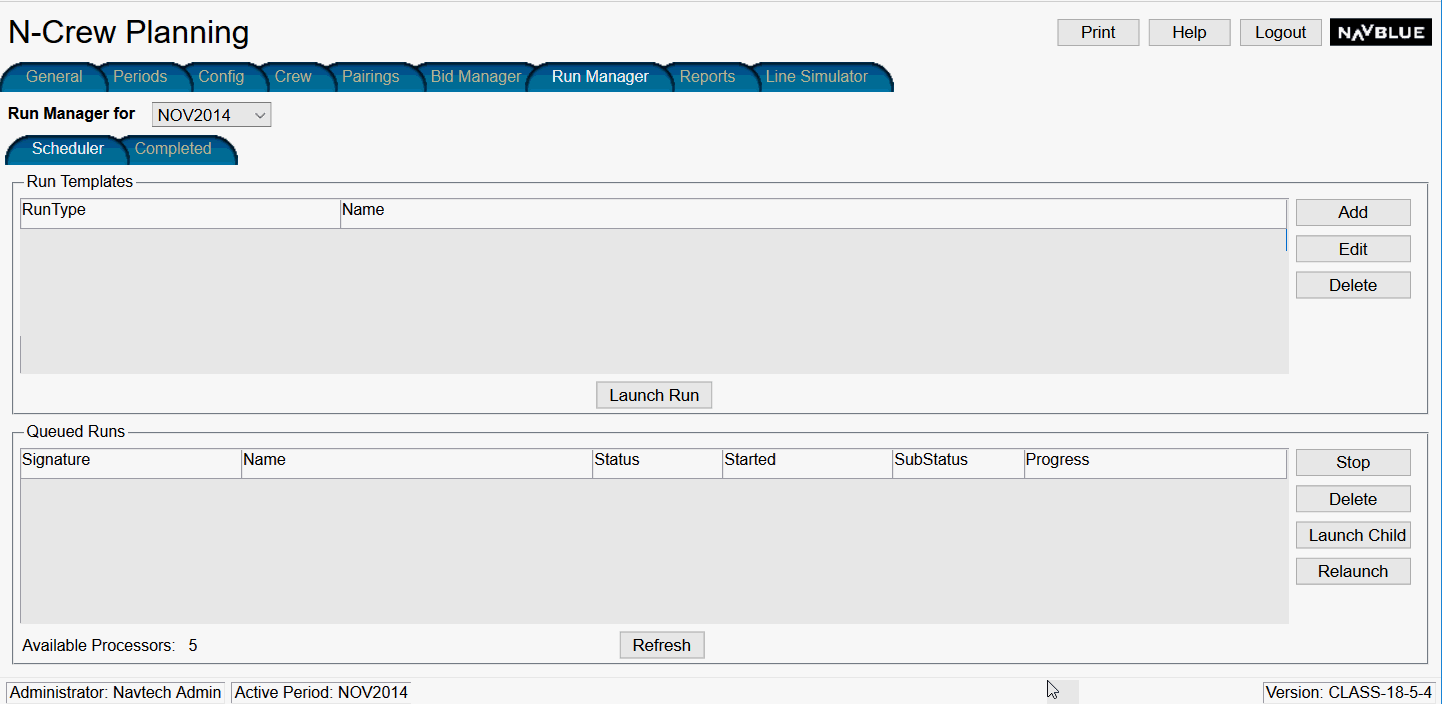Go to Line Simulator tab

tap(817, 77)
